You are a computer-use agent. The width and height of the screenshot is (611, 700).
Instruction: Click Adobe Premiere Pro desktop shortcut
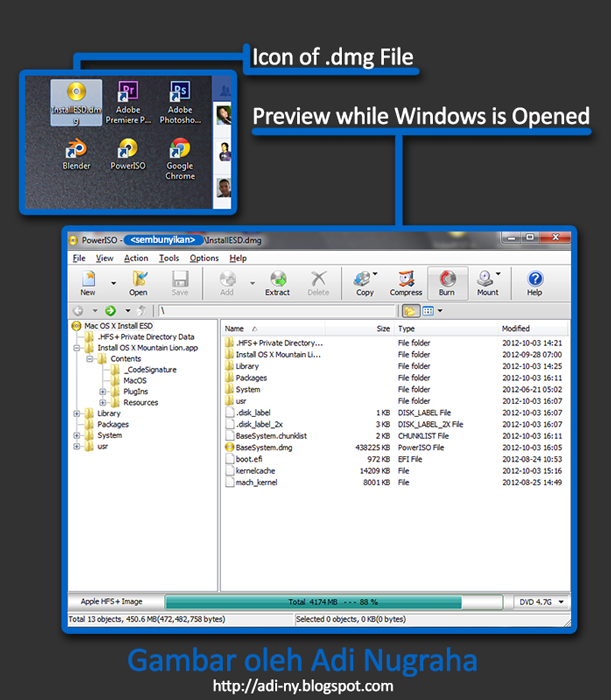point(128,103)
